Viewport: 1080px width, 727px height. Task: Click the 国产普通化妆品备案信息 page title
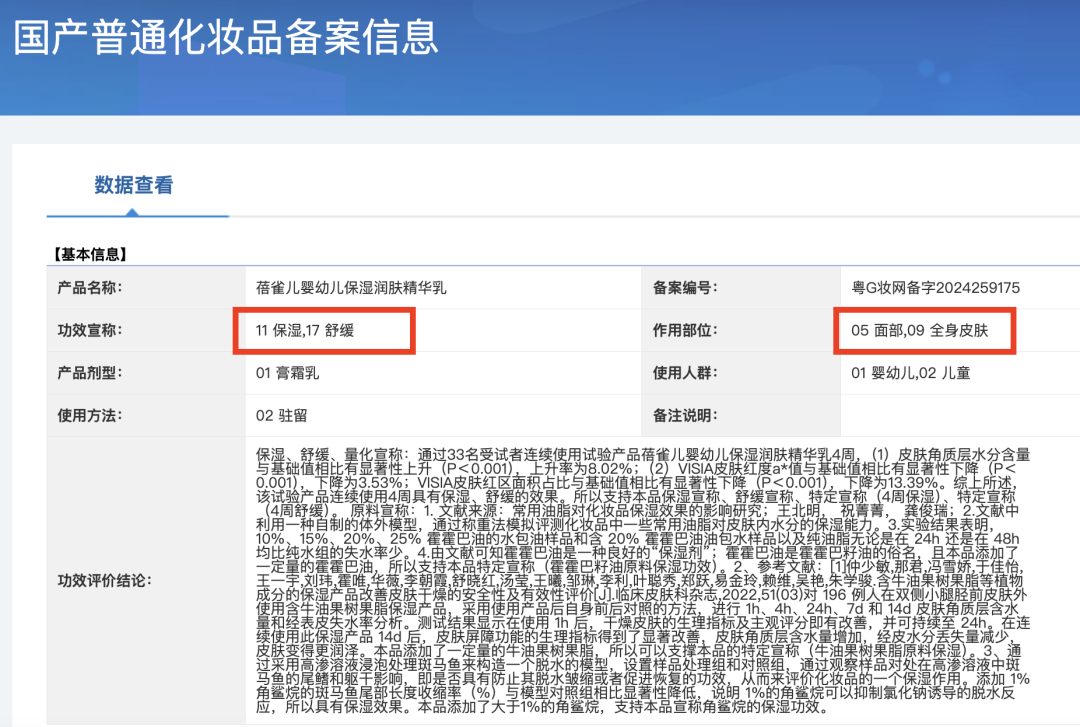tap(226, 37)
